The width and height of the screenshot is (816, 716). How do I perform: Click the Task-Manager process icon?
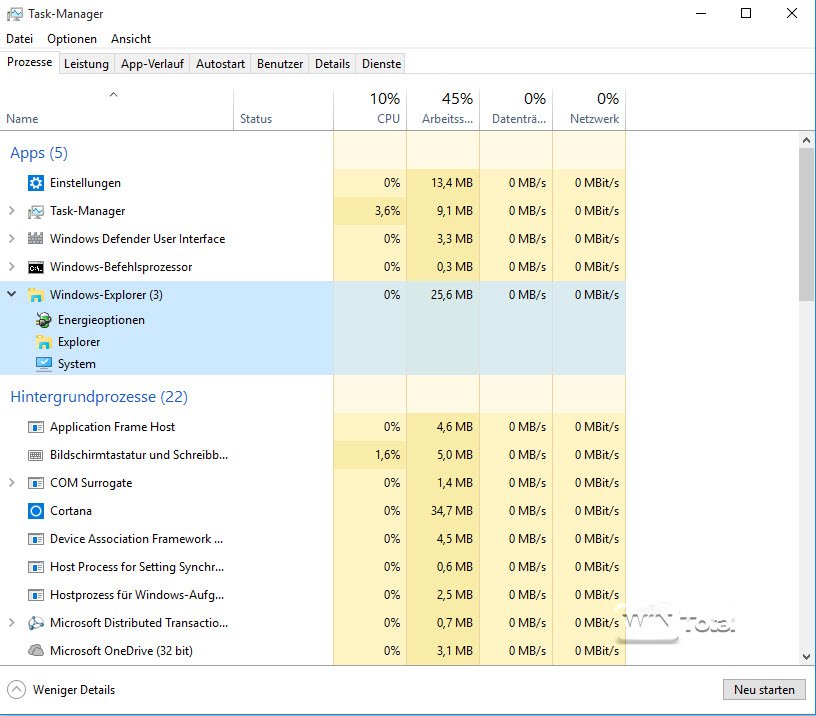[x=35, y=211]
